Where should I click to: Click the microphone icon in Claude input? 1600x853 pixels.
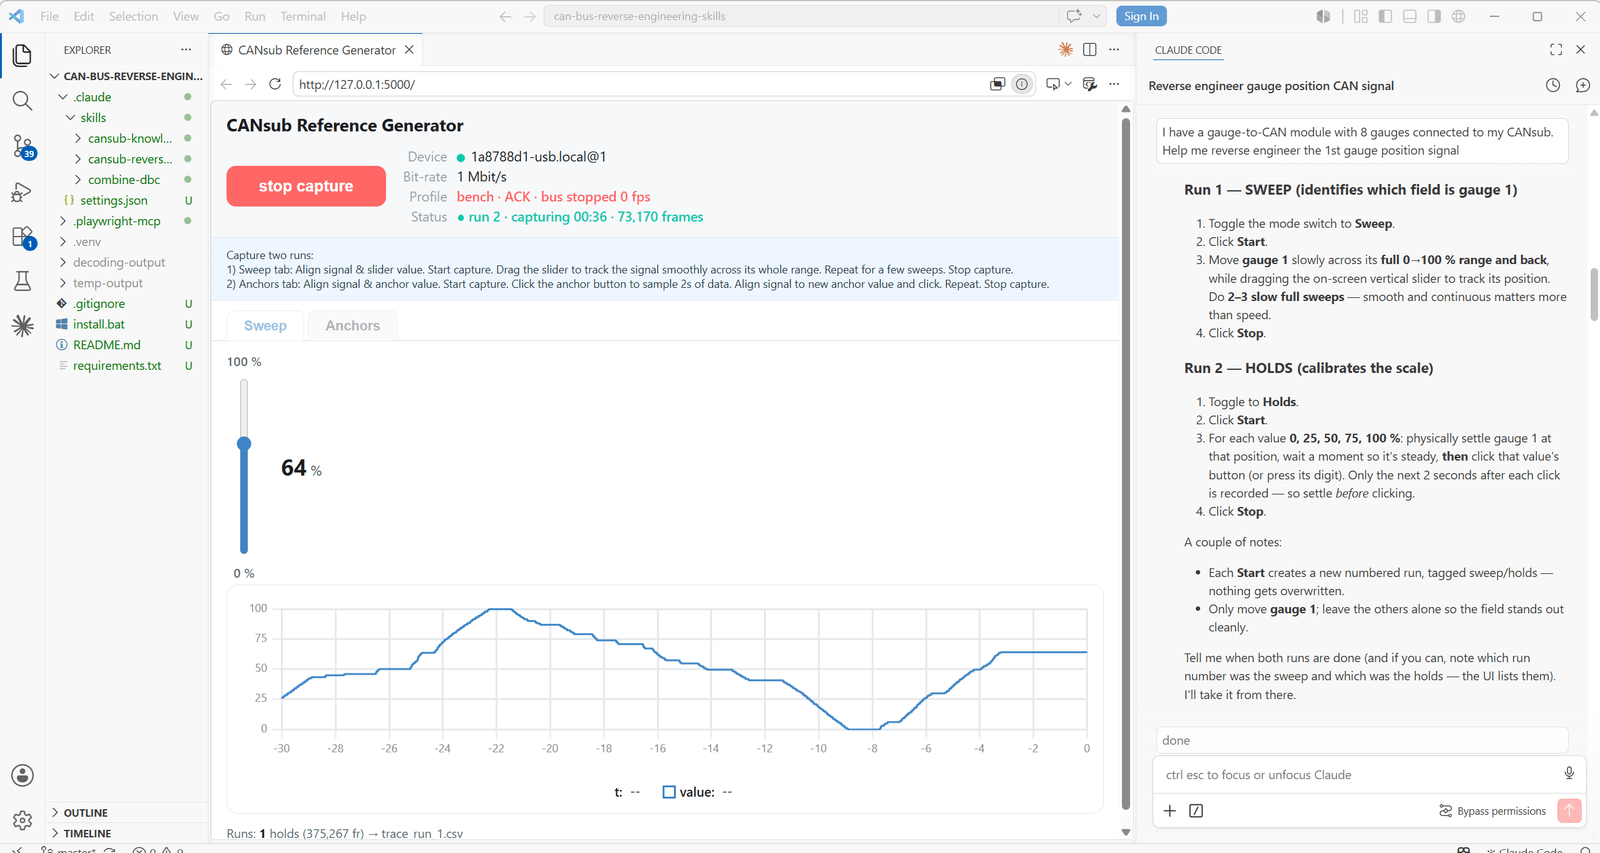pos(1569,773)
